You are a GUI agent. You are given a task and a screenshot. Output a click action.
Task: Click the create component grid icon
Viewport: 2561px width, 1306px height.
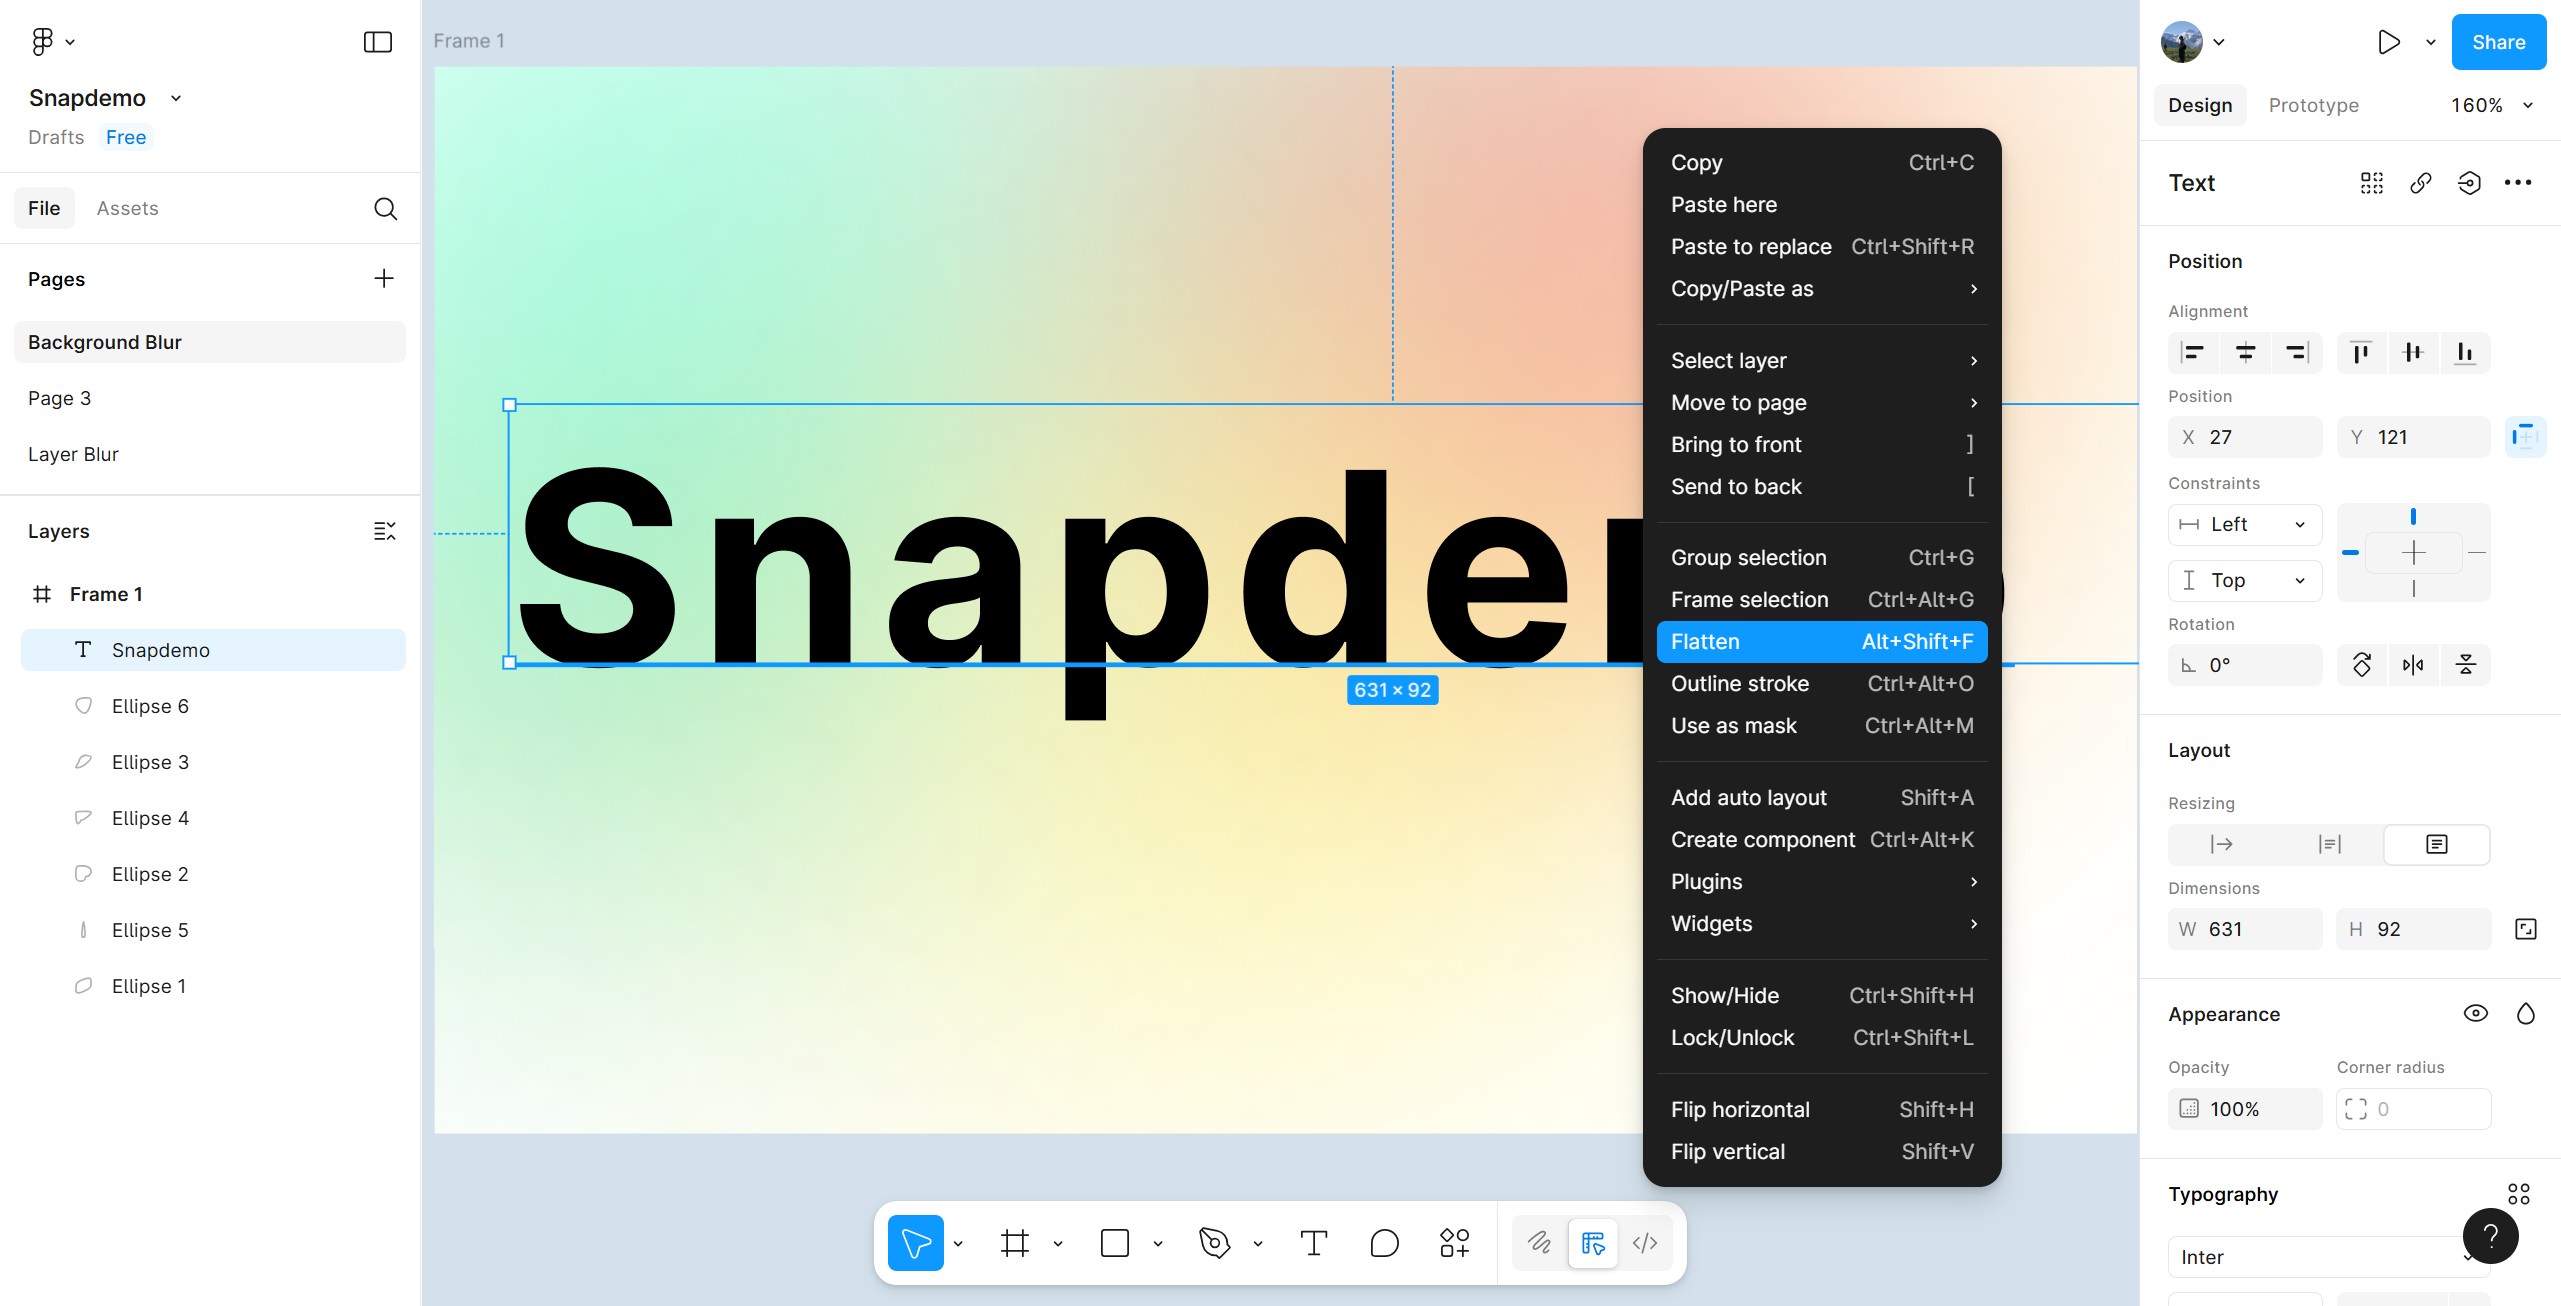[2372, 183]
